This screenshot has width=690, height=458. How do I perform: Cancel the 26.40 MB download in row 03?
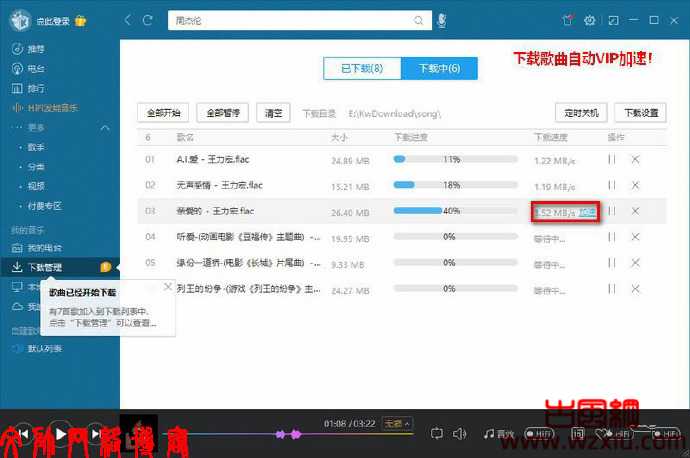tap(635, 211)
